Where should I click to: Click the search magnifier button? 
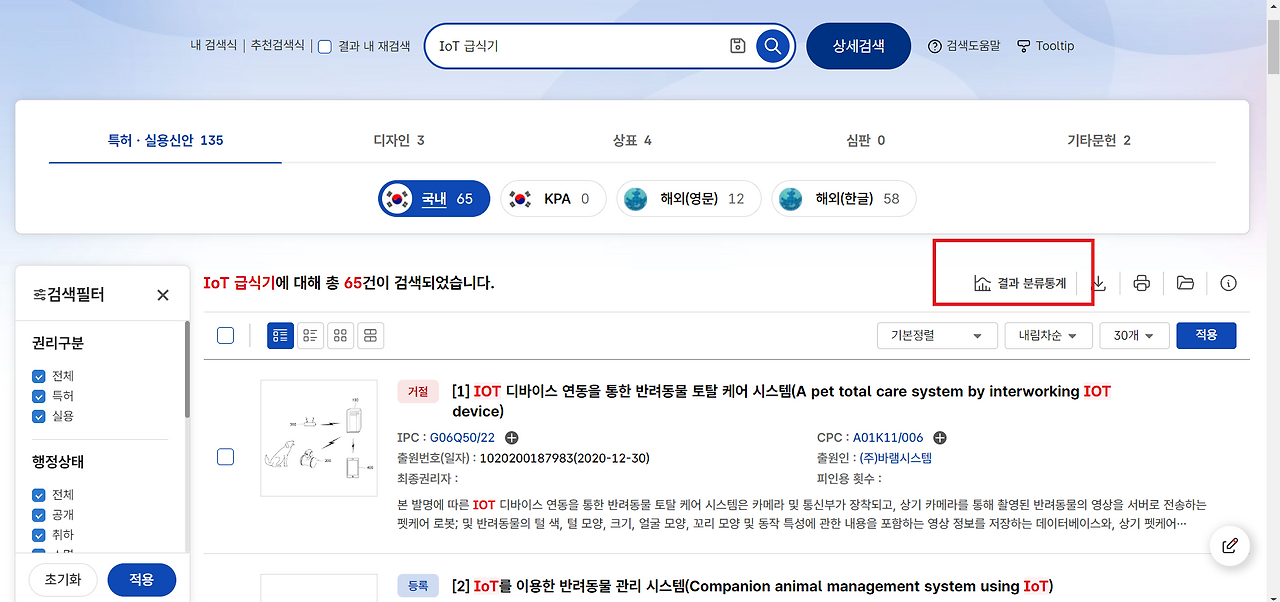click(x=772, y=45)
